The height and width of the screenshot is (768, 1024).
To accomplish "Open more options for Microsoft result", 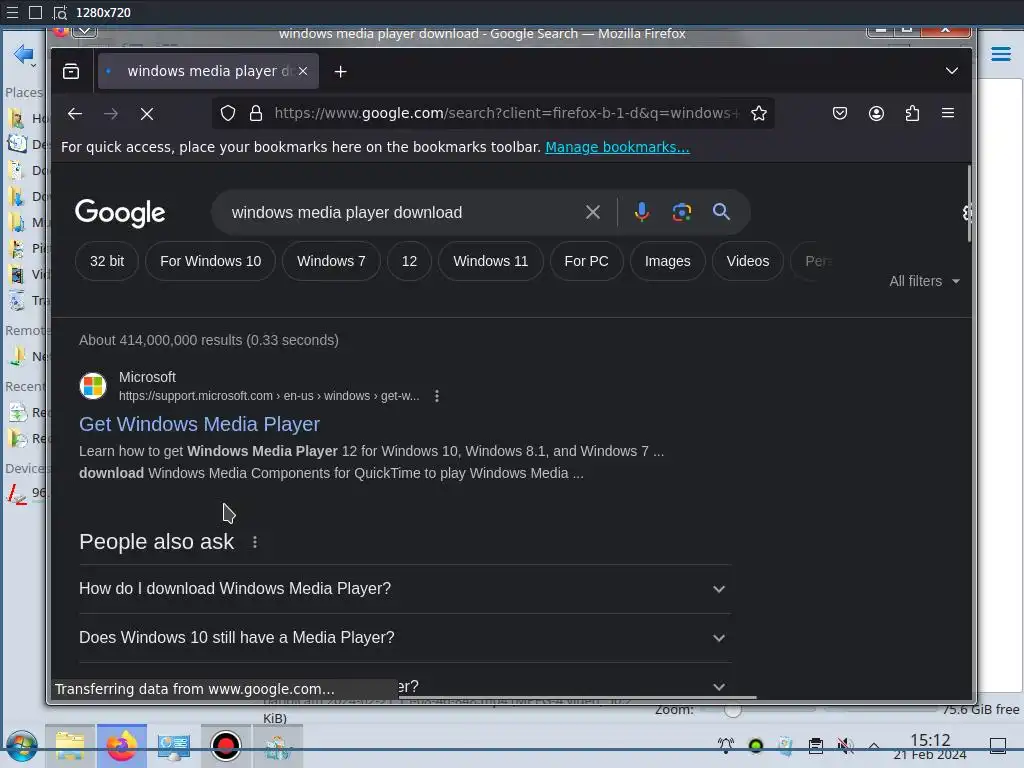I will (x=437, y=396).
